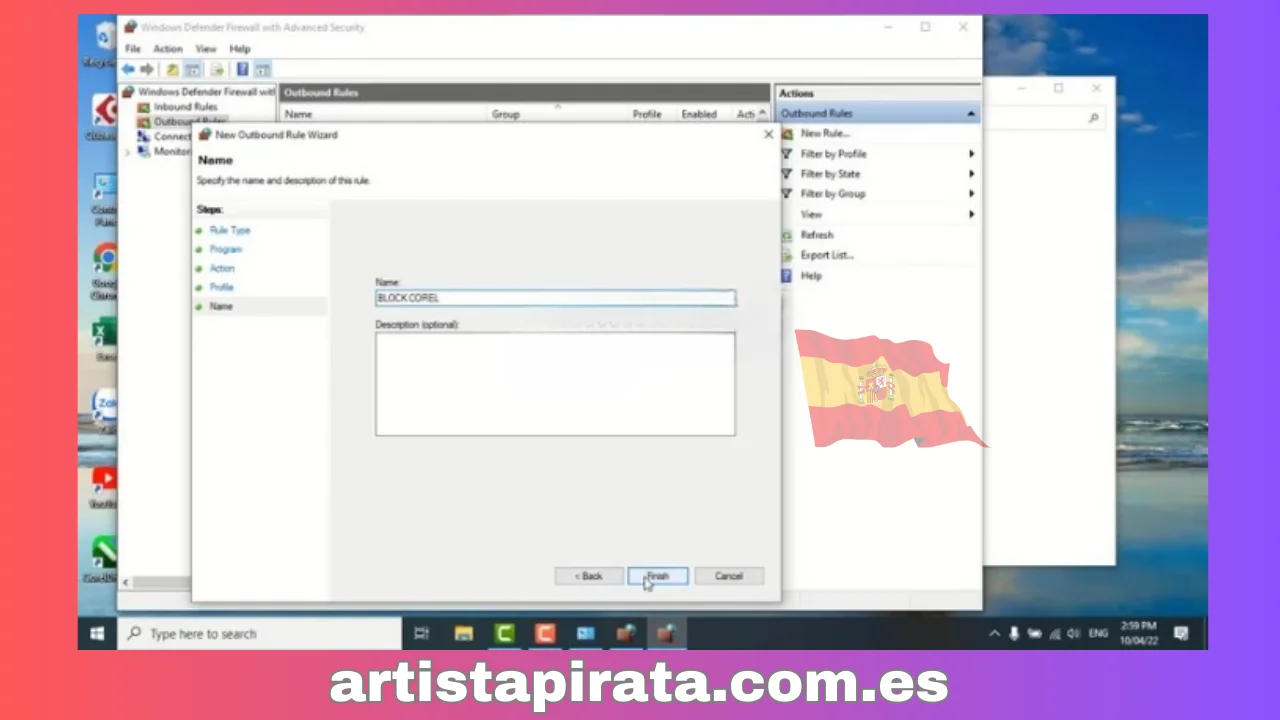Click the Name field containing BLOCK COREL

[555, 298]
